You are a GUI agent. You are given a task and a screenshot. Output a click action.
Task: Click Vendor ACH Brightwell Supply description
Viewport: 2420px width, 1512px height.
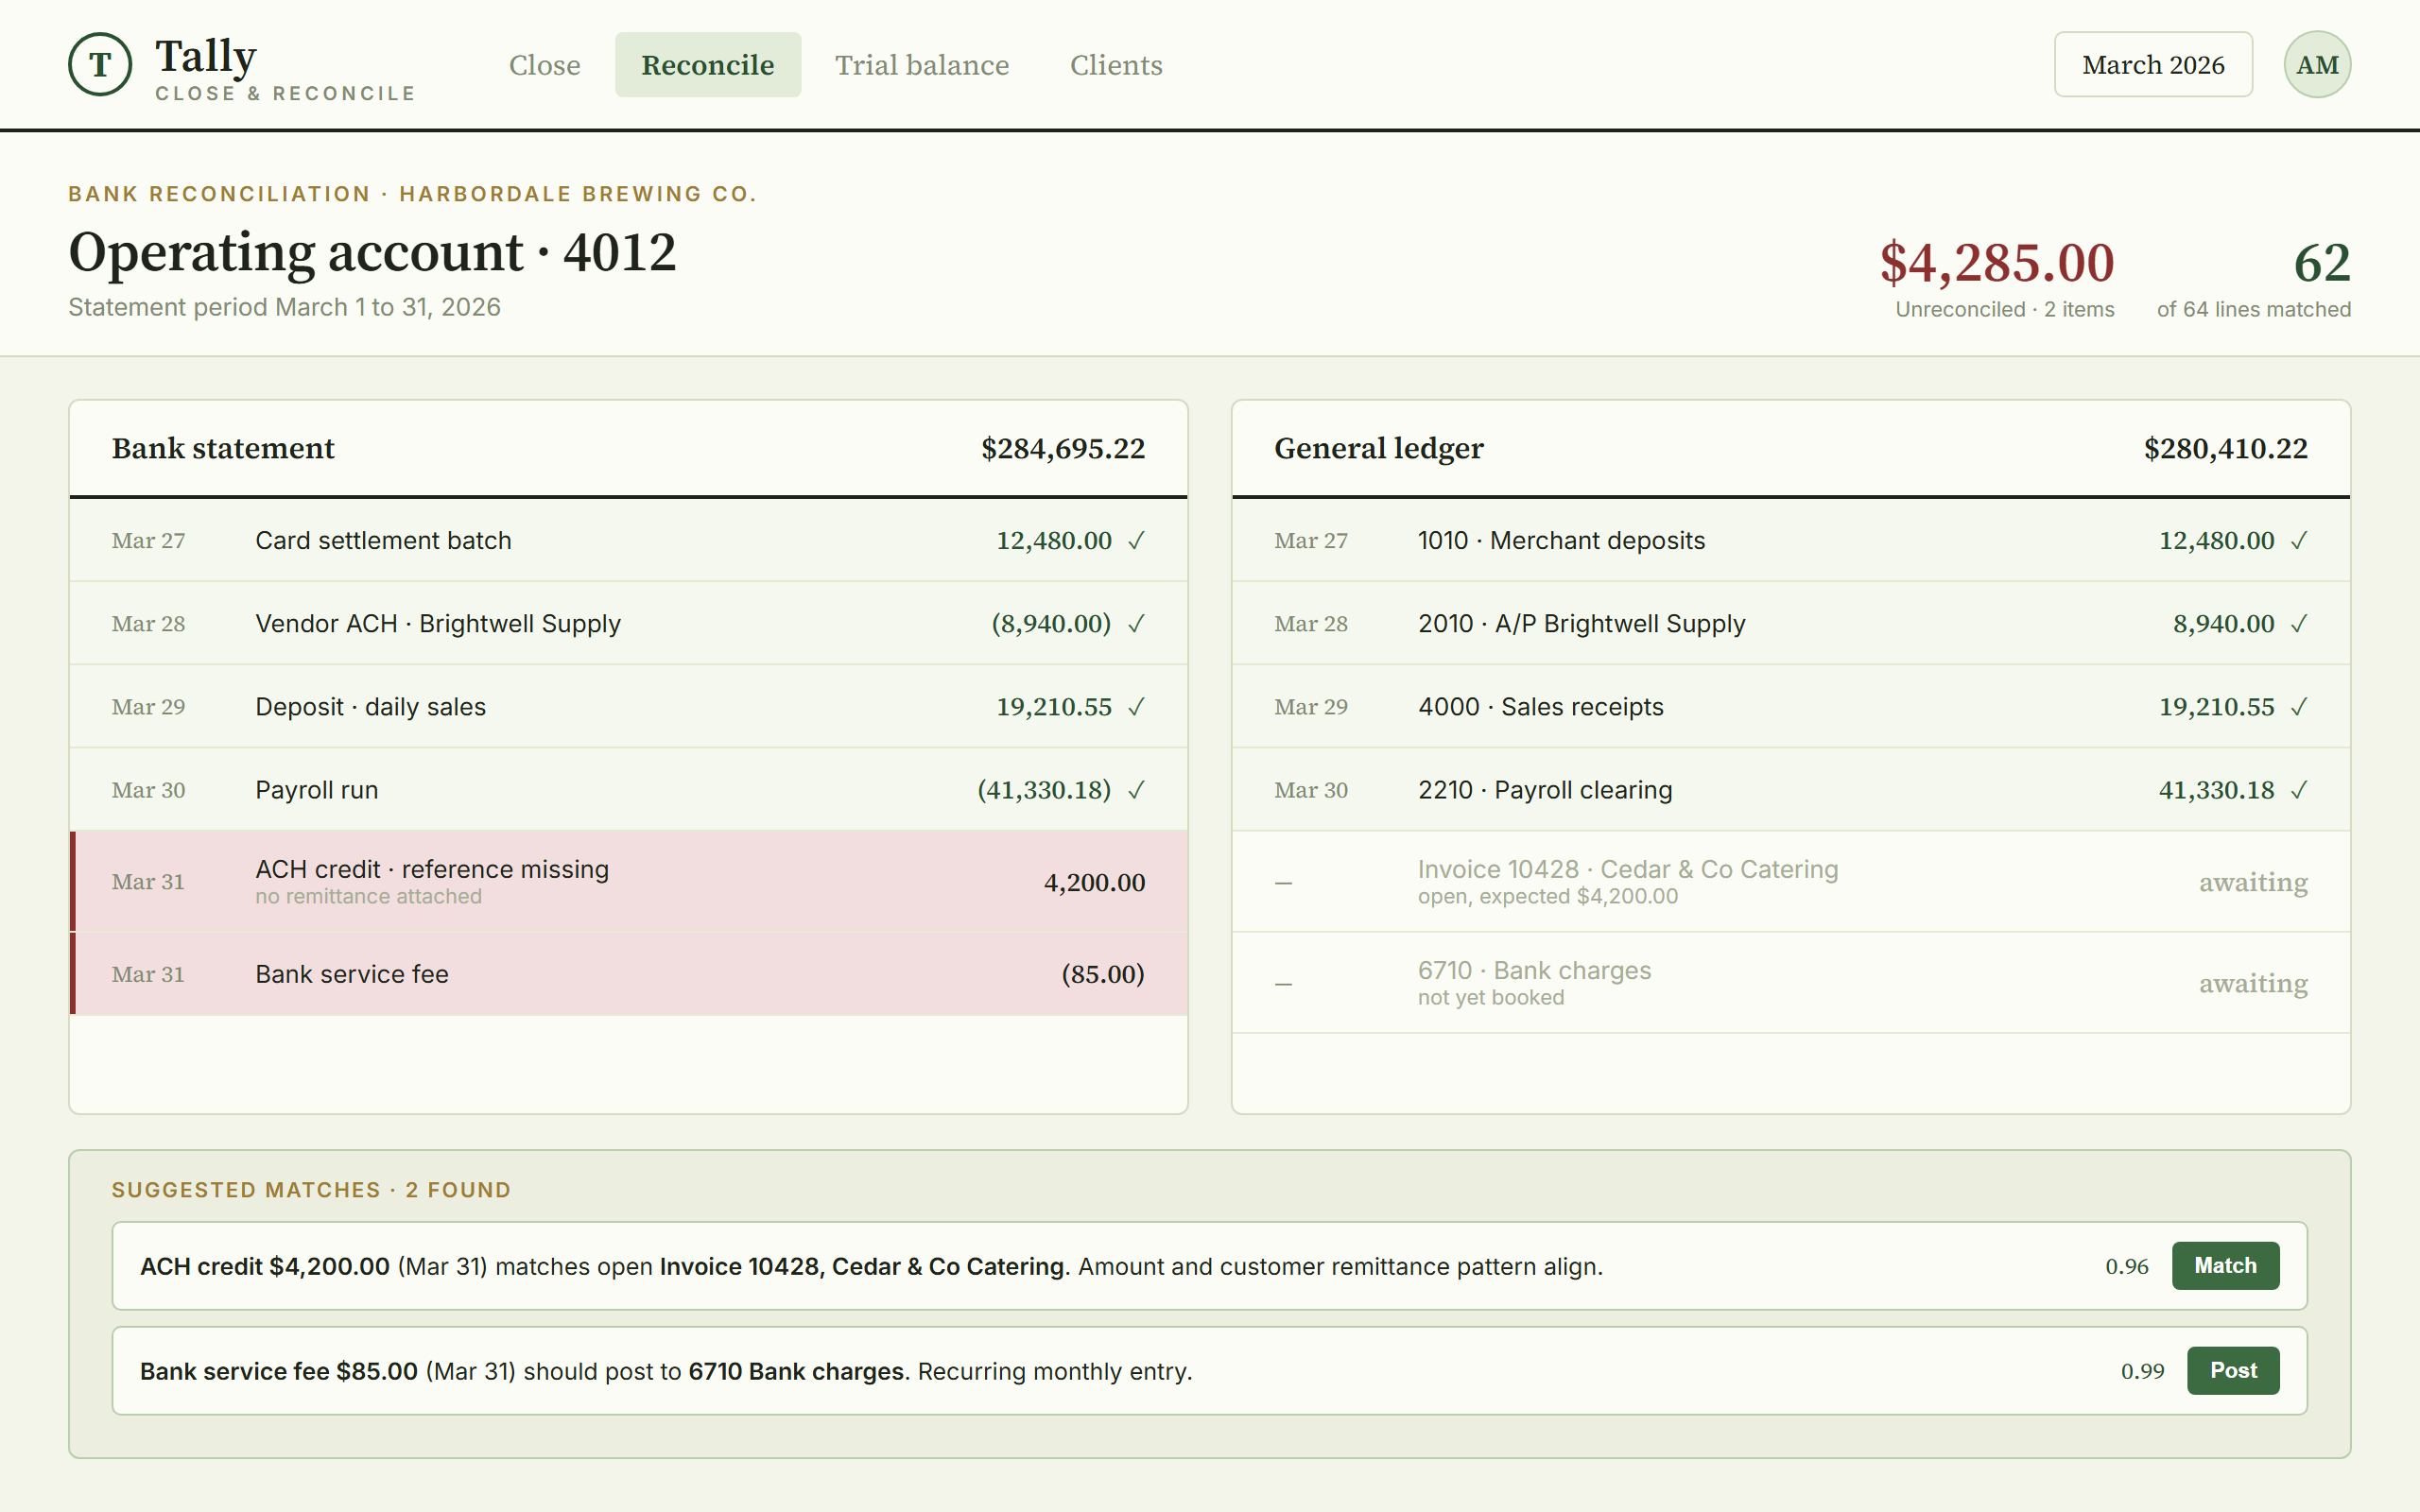click(x=438, y=624)
